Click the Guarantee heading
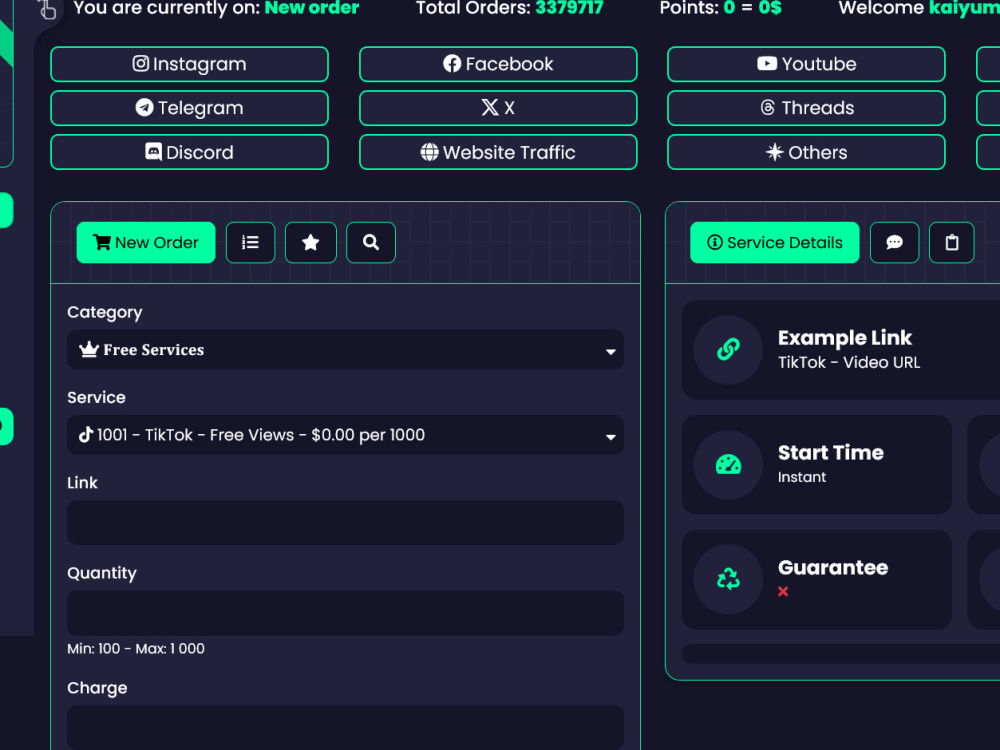This screenshot has width=1000, height=750. (833, 567)
